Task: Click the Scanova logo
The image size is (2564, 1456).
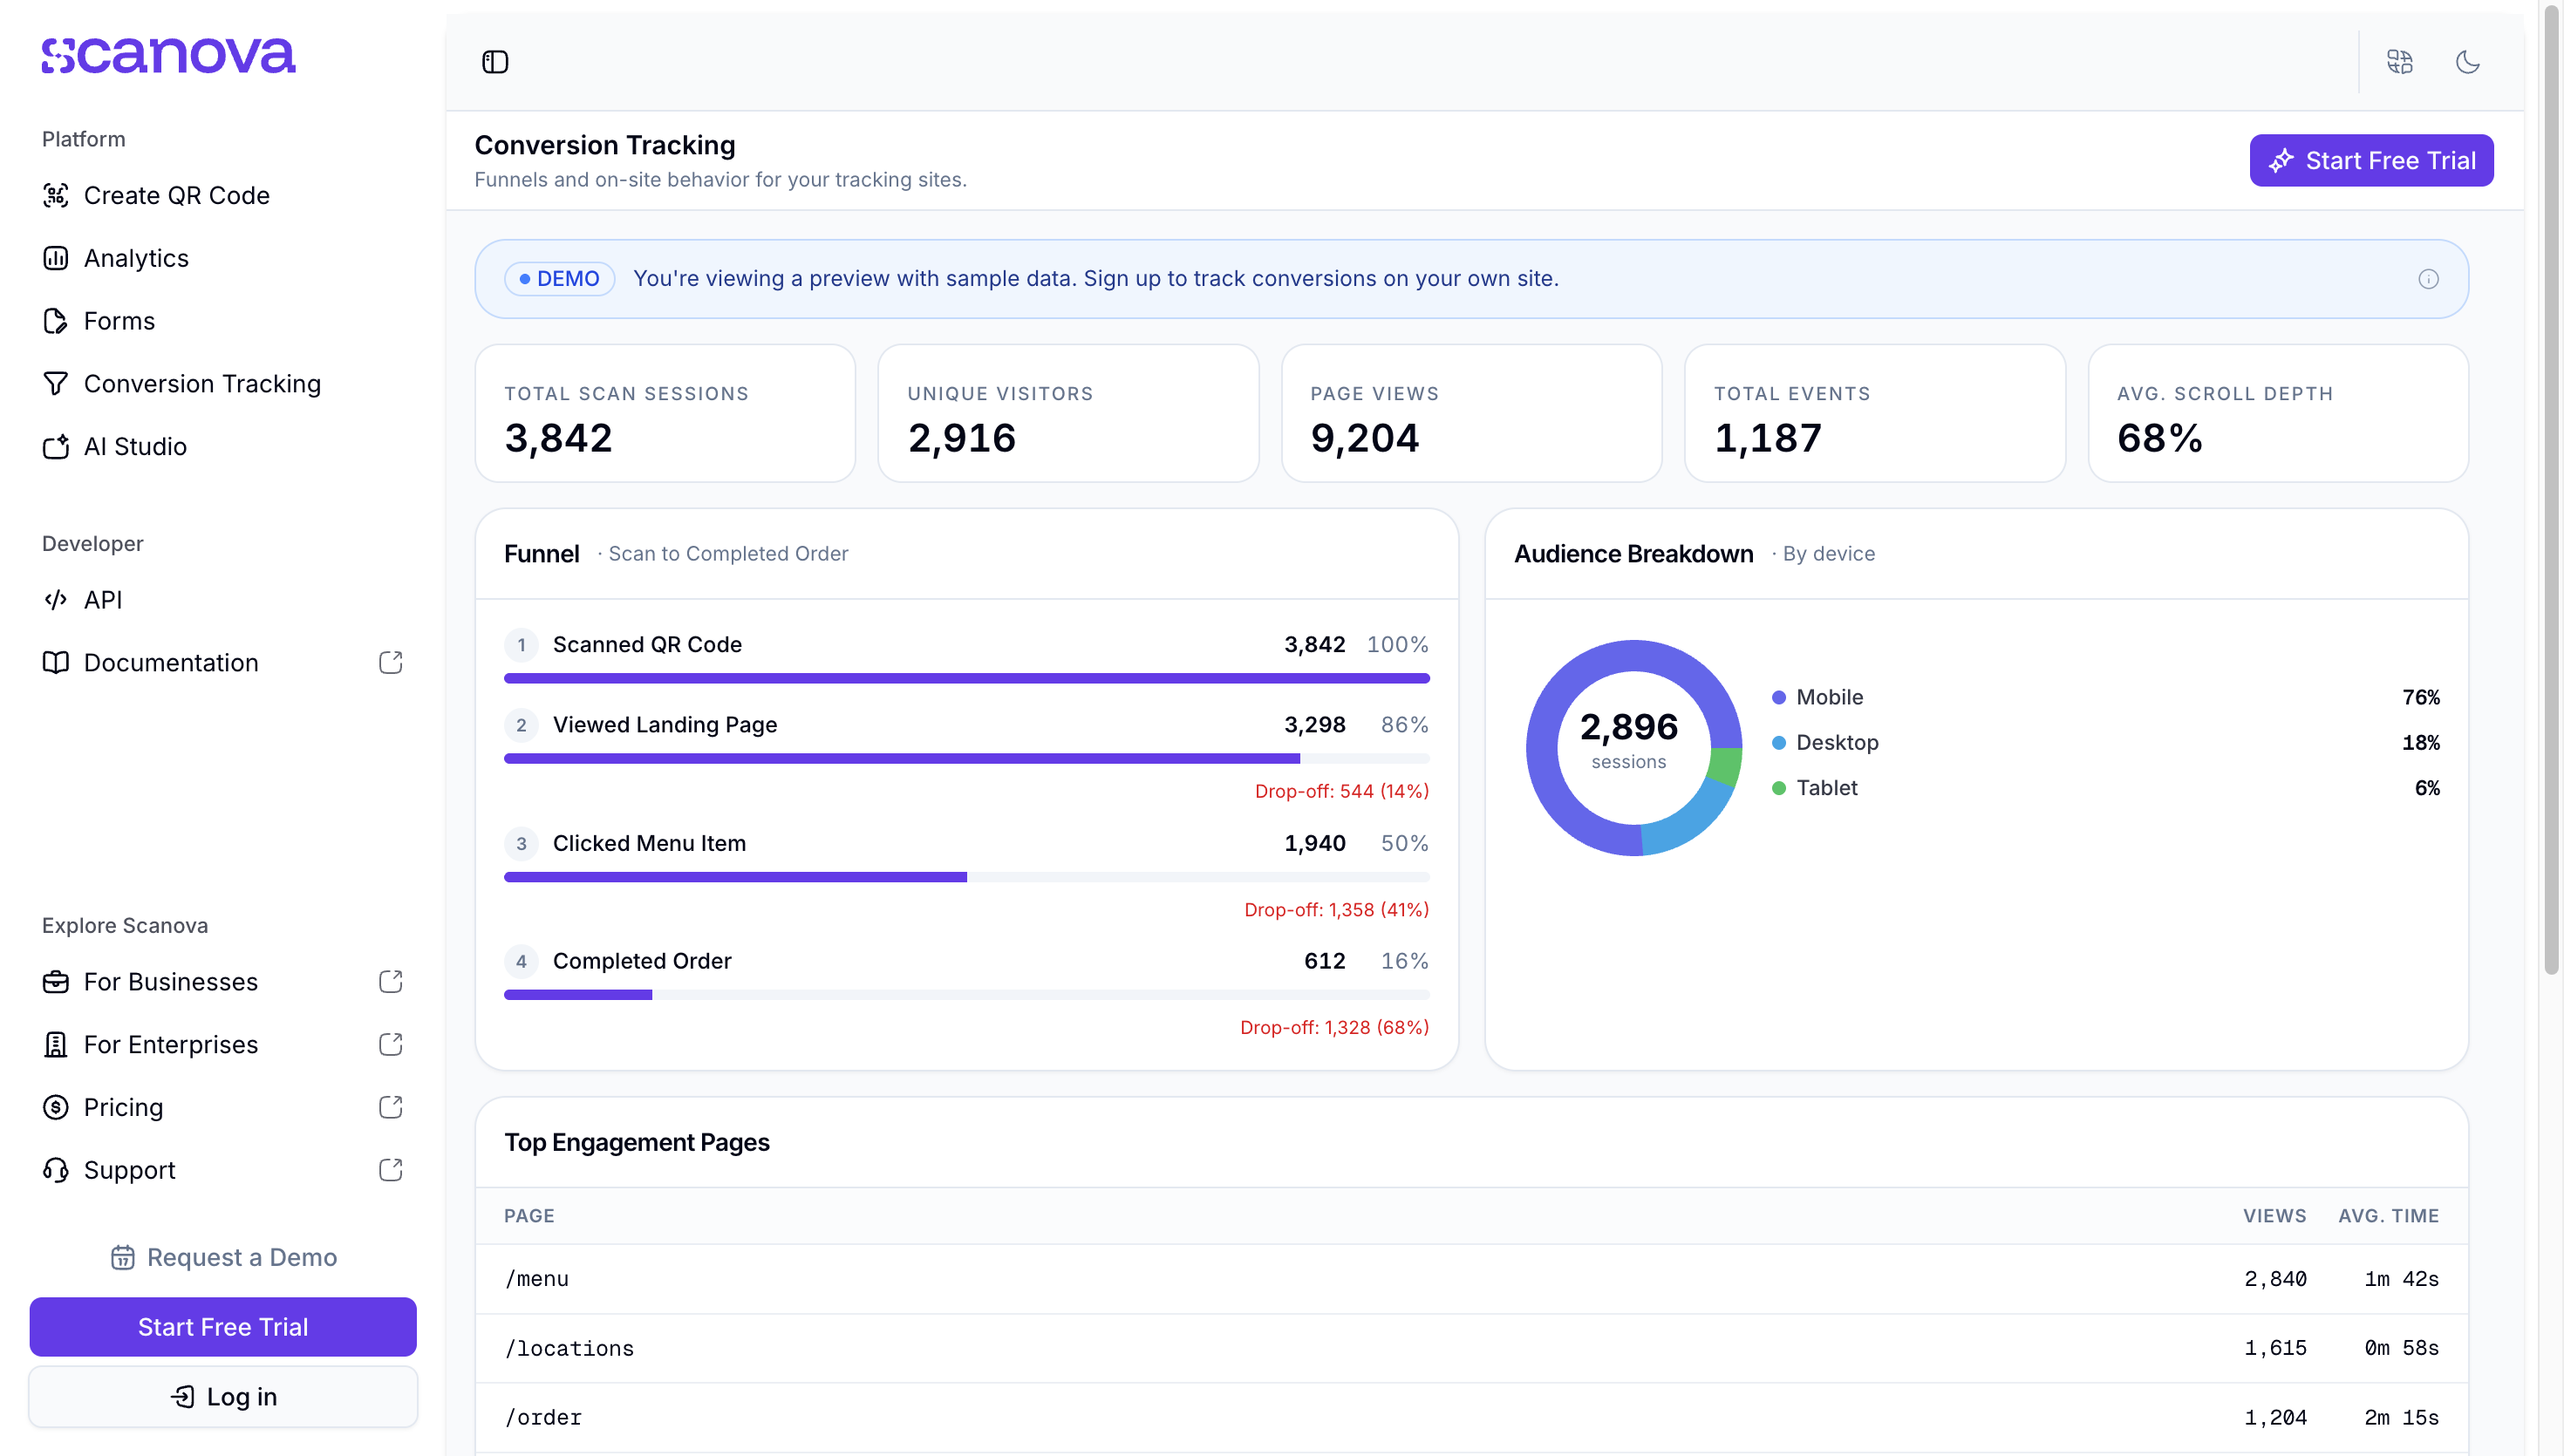Action: [168, 56]
